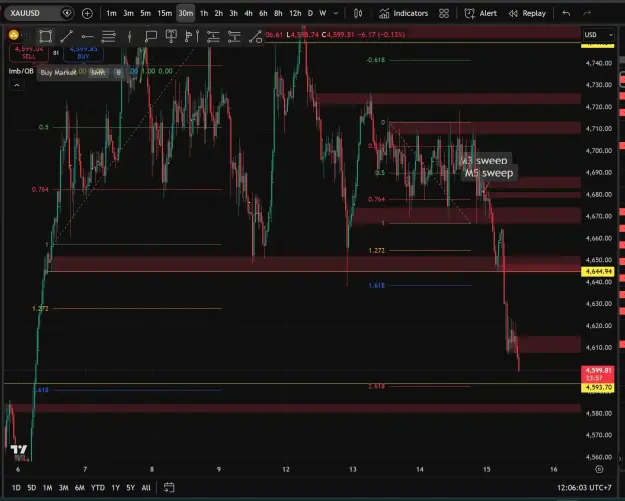Click the 4,644.94 yellow price label

(x=598, y=271)
